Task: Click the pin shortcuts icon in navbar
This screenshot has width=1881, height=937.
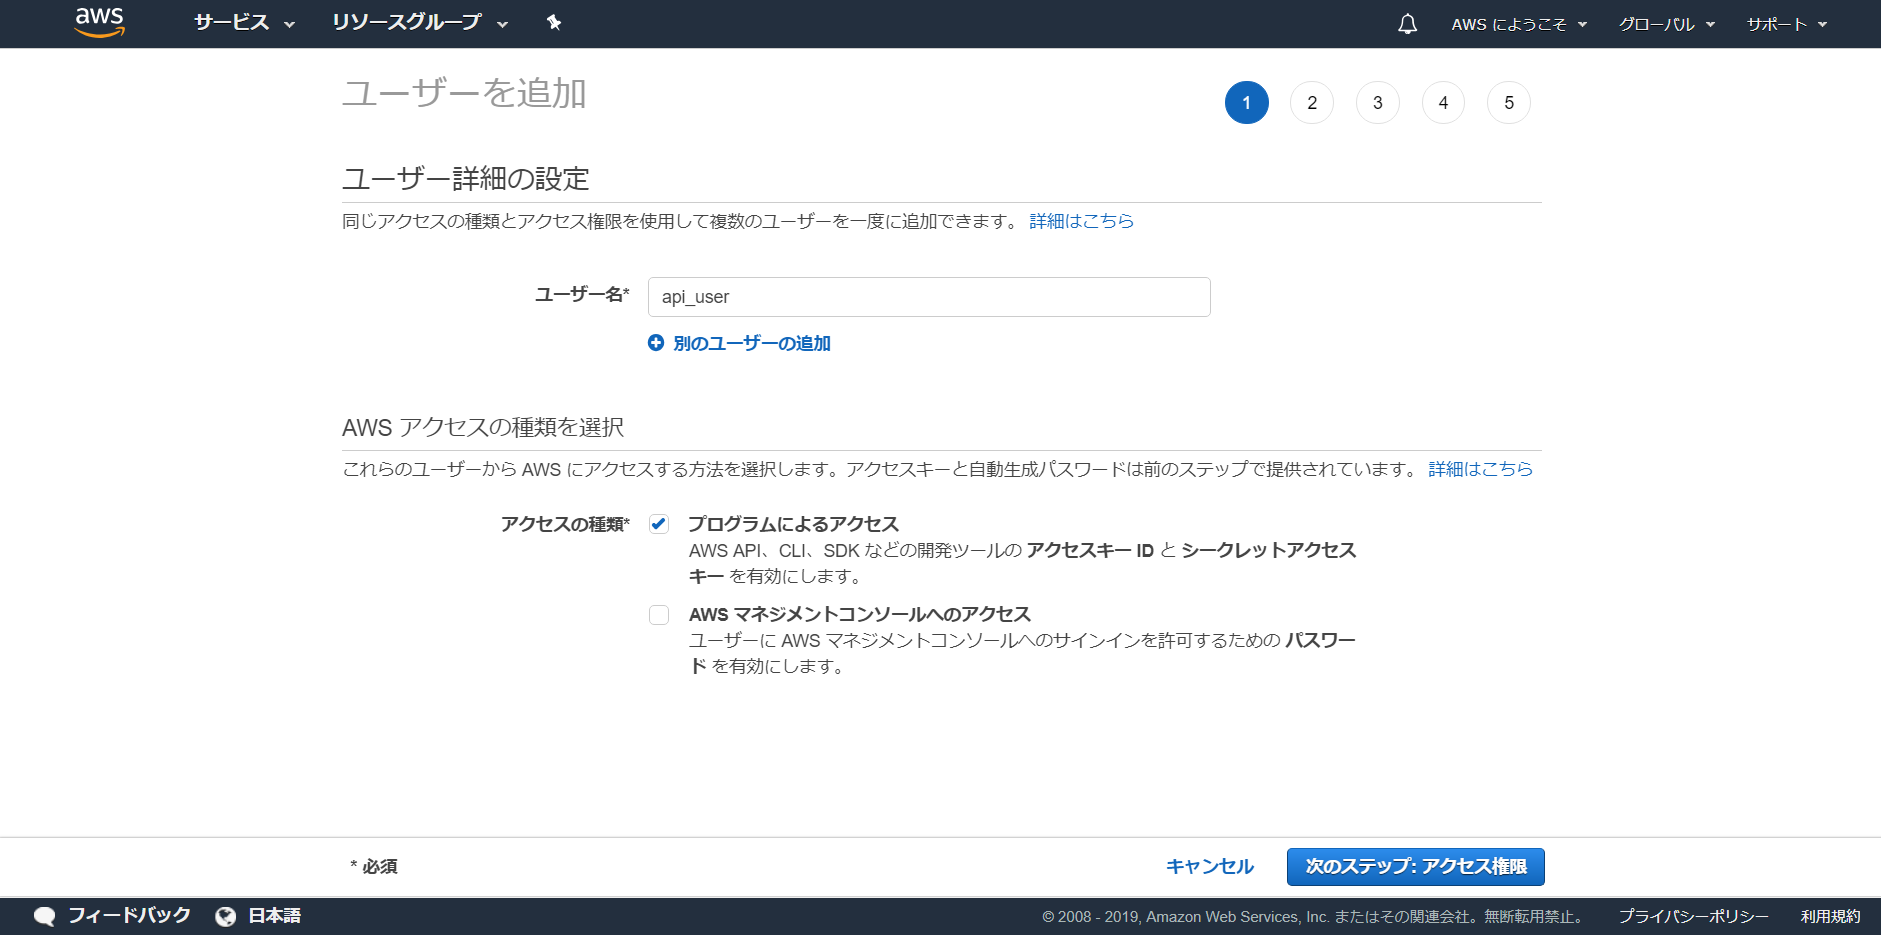Action: click(554, 22)
